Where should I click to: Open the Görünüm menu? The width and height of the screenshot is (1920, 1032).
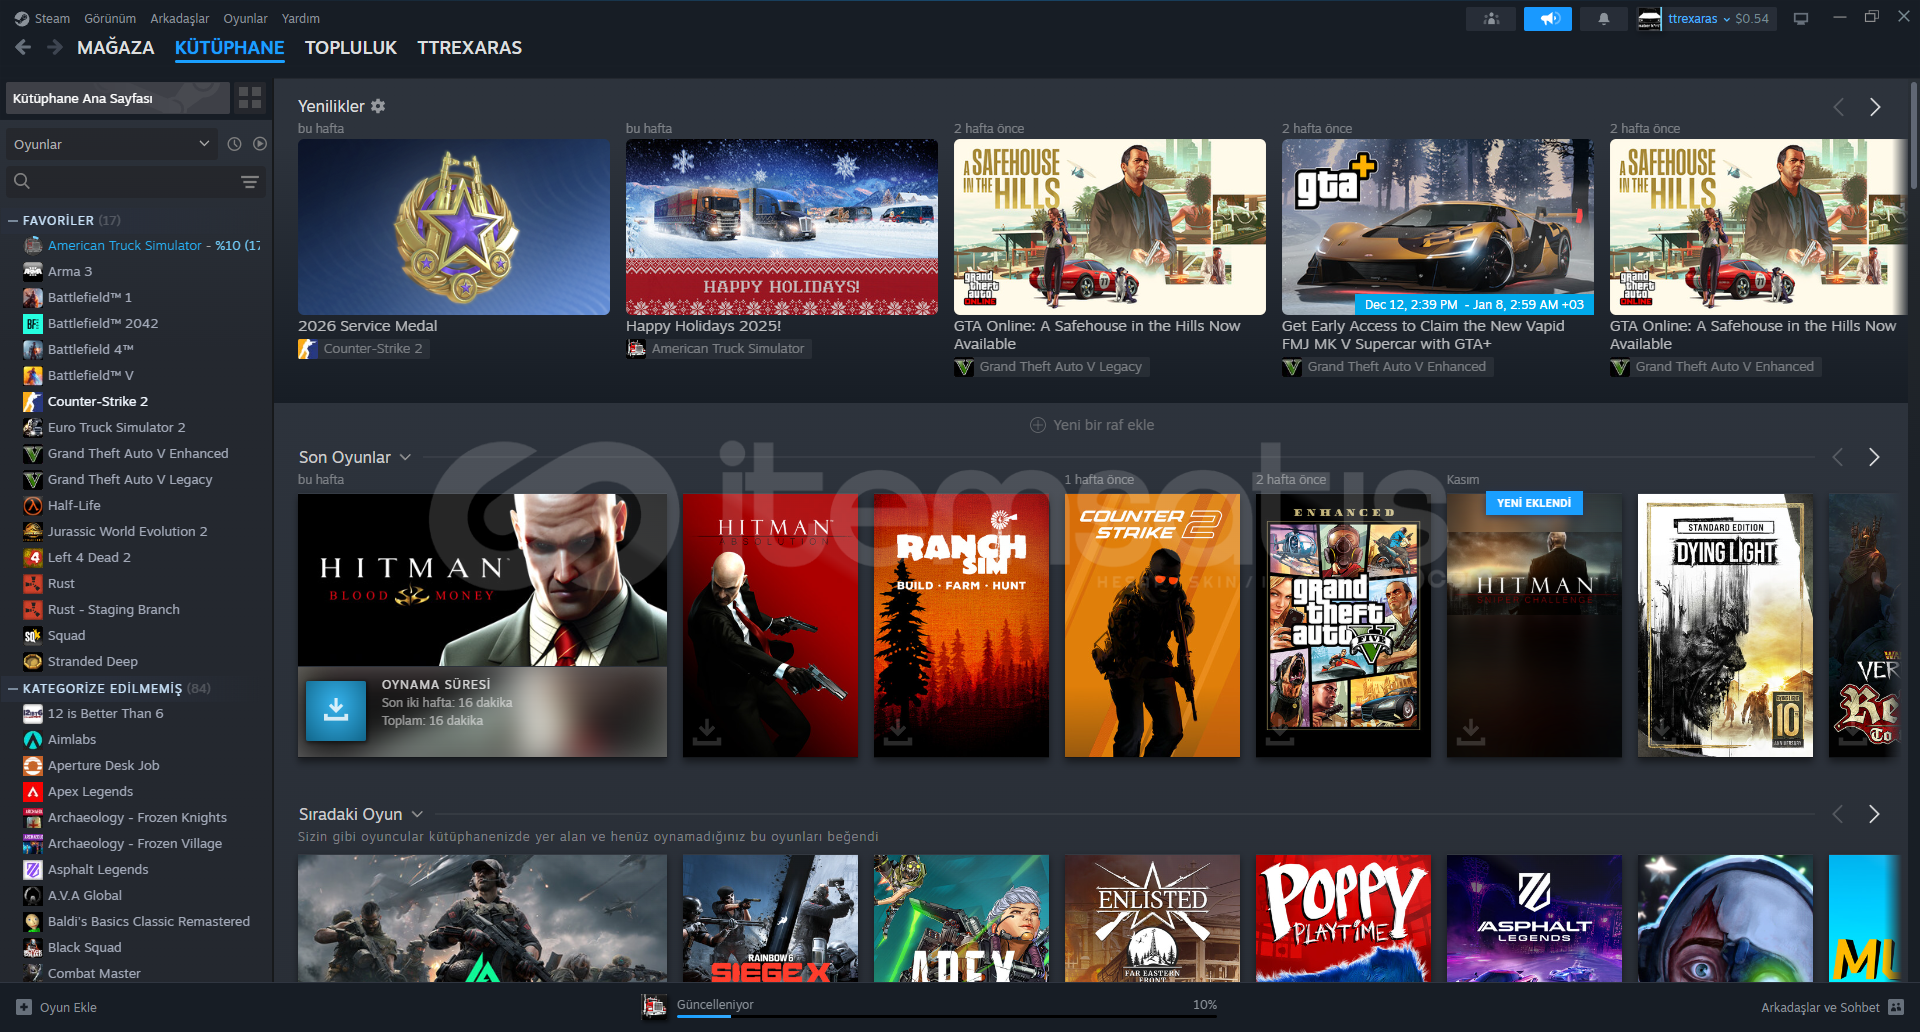pos(110,18)
